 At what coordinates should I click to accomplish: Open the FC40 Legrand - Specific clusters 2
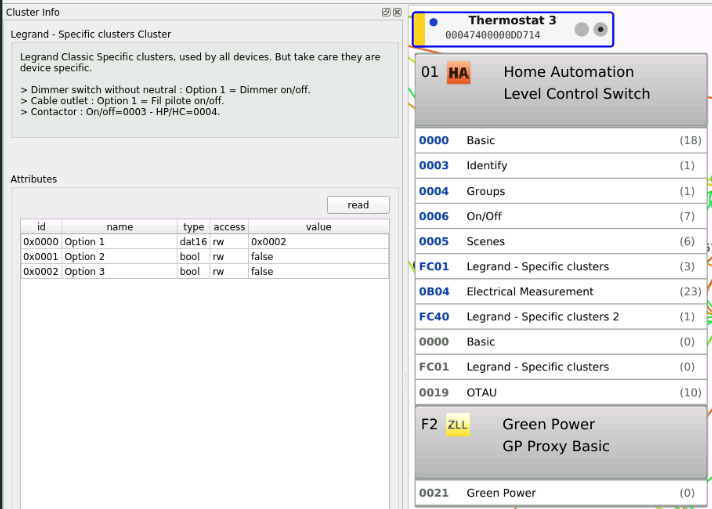coord(561,316)
